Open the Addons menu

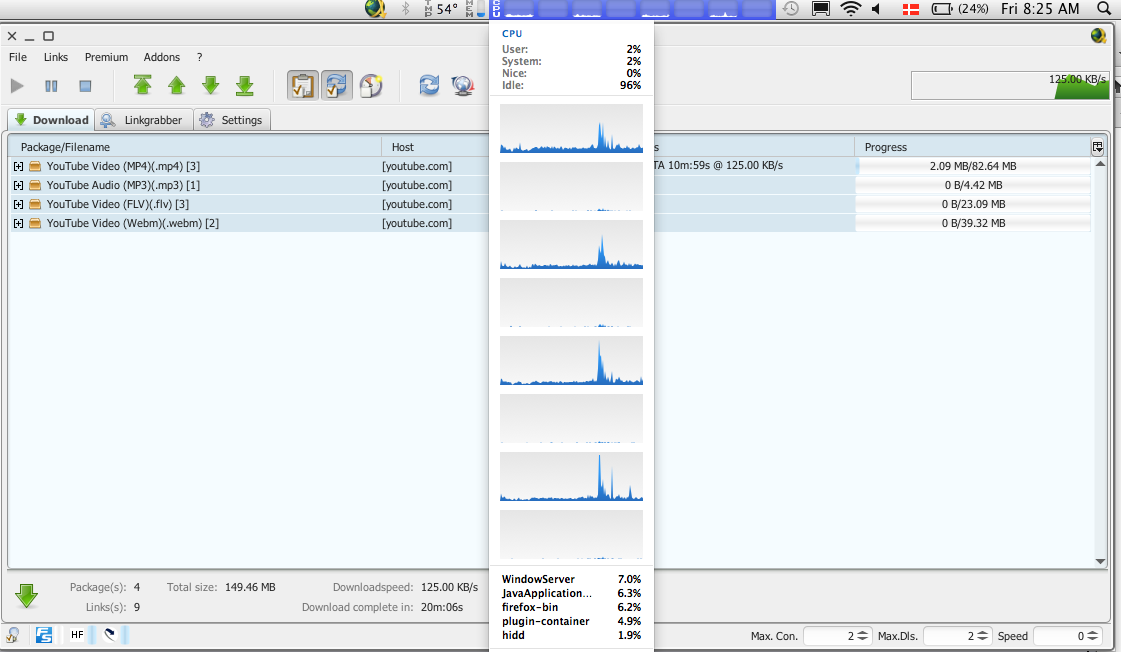point(162,57)
